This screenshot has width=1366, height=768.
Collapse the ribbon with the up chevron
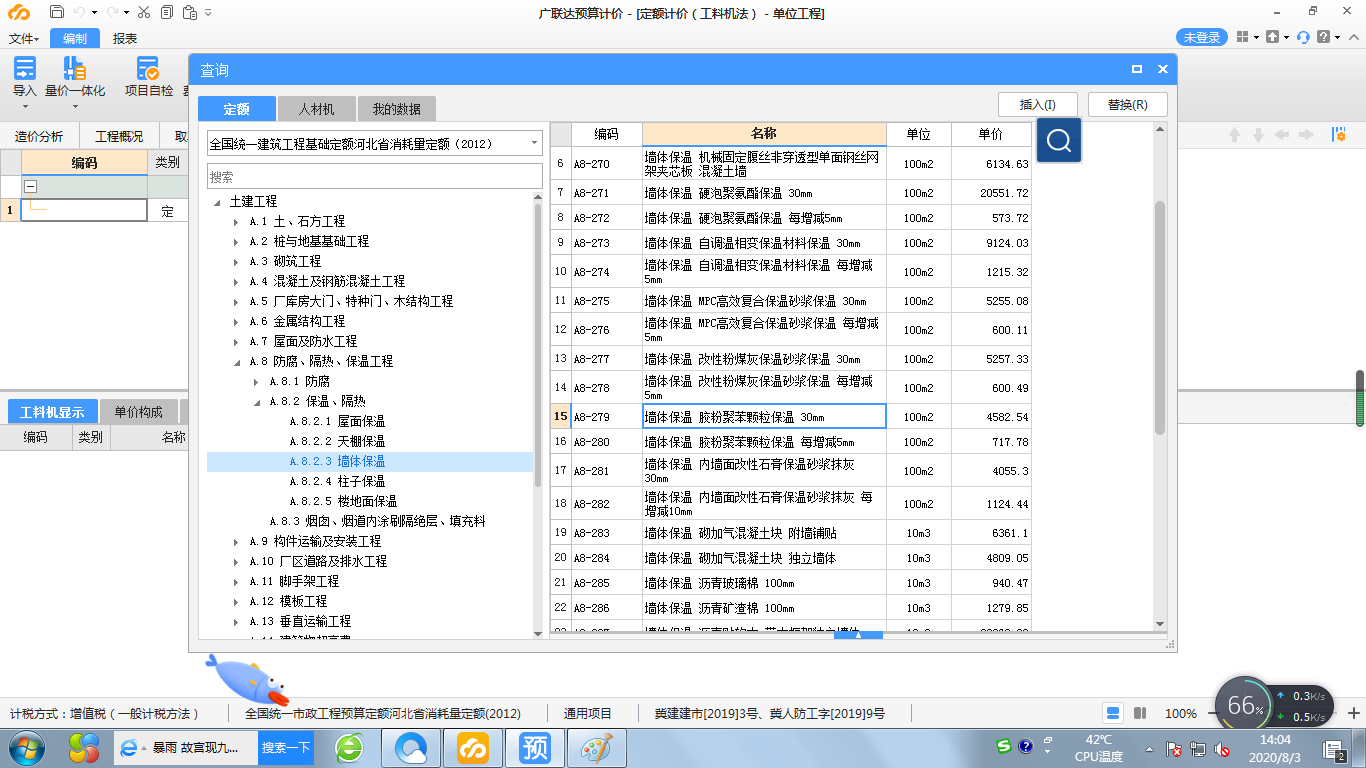pyautogui.click(x=1352, y=37)
